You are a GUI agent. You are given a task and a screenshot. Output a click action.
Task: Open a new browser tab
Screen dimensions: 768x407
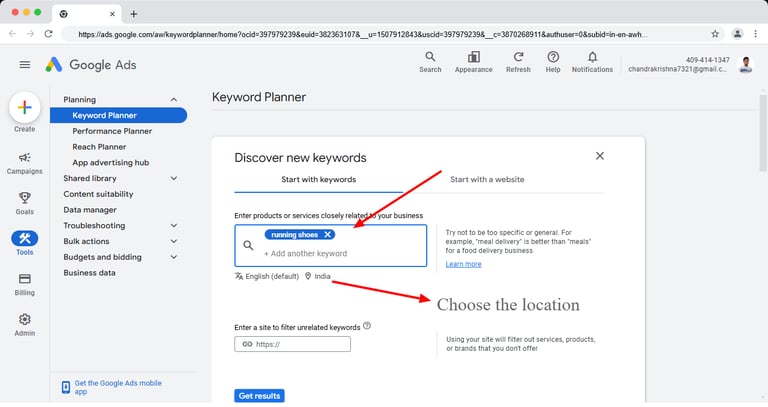[x=134, y=14]
